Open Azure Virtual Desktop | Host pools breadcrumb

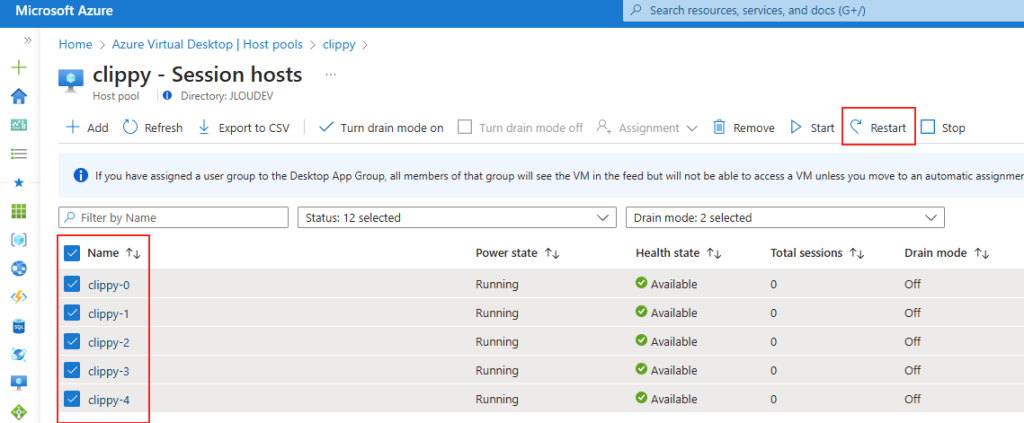(208, 44)
